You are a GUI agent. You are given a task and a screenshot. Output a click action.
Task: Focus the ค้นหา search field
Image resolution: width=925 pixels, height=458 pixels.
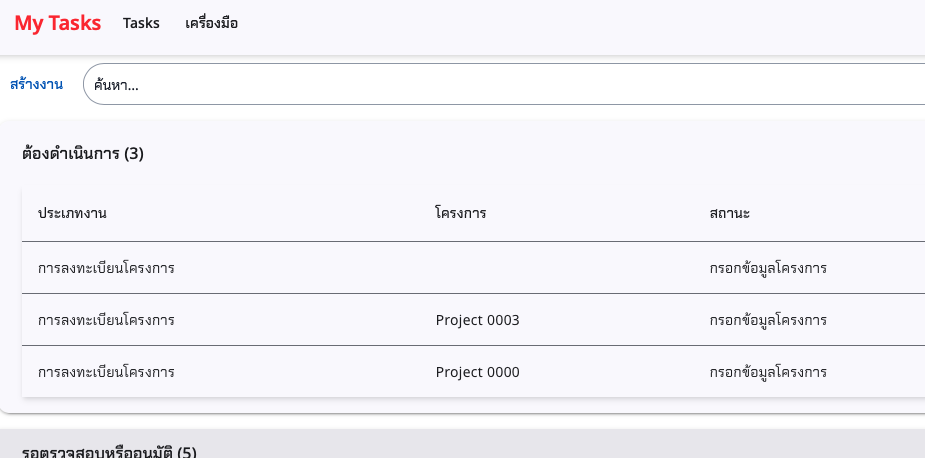(500, 84)
